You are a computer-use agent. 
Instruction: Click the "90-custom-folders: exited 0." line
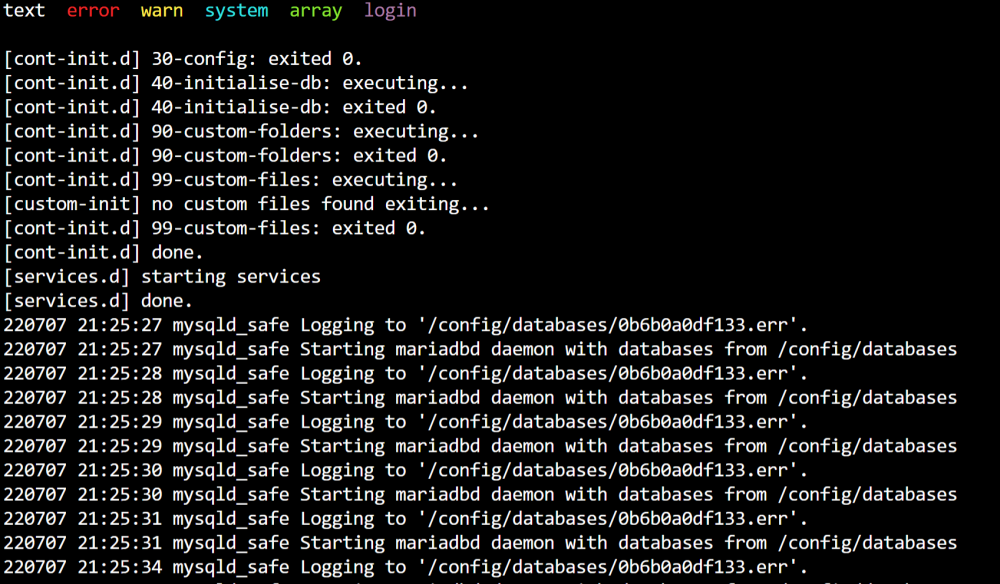[x=225, y=156]
